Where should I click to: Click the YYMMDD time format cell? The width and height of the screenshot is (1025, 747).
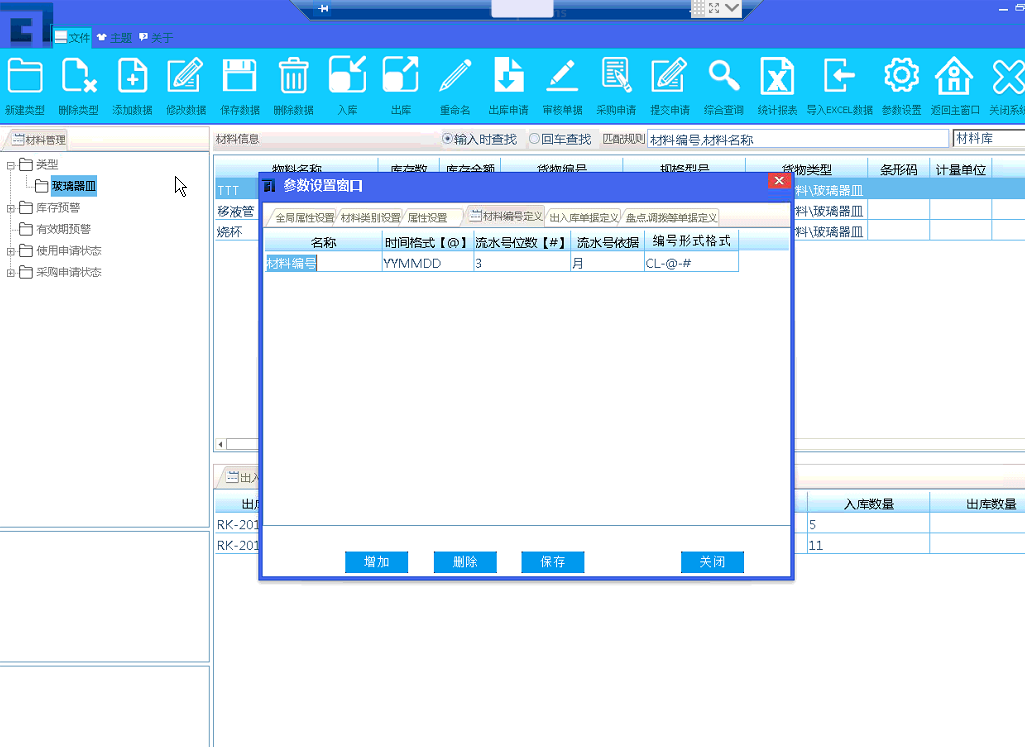click(x=428, y=263)
